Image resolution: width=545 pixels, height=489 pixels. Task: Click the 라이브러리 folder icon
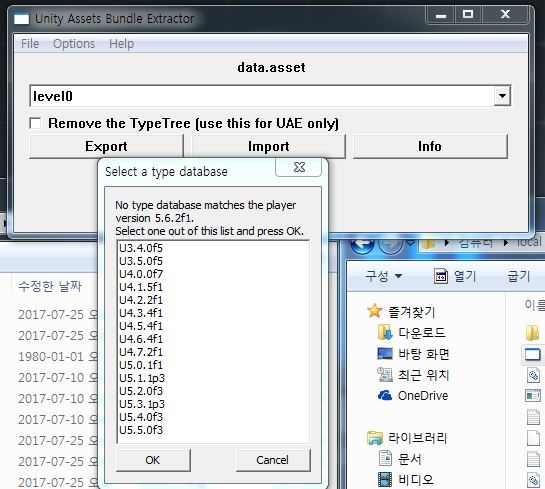point(375,438)
